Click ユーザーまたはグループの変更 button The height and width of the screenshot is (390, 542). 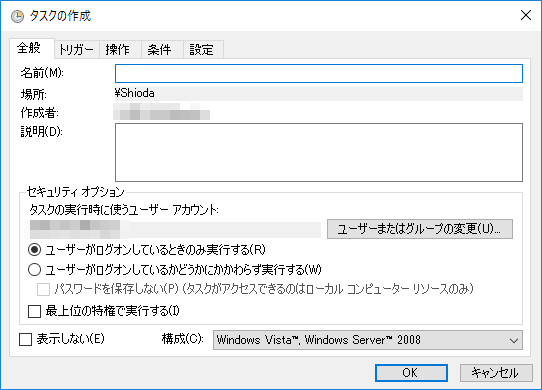pos(420,229)
